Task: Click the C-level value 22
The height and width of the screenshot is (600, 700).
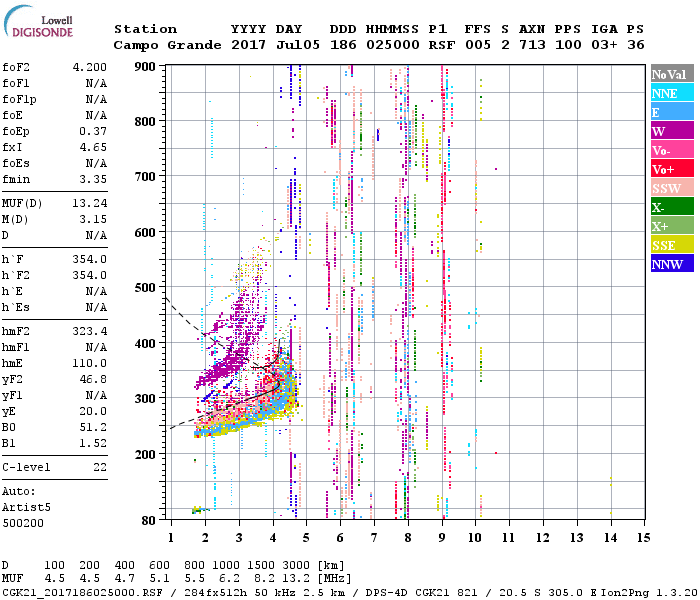Action: coord(98,467)
